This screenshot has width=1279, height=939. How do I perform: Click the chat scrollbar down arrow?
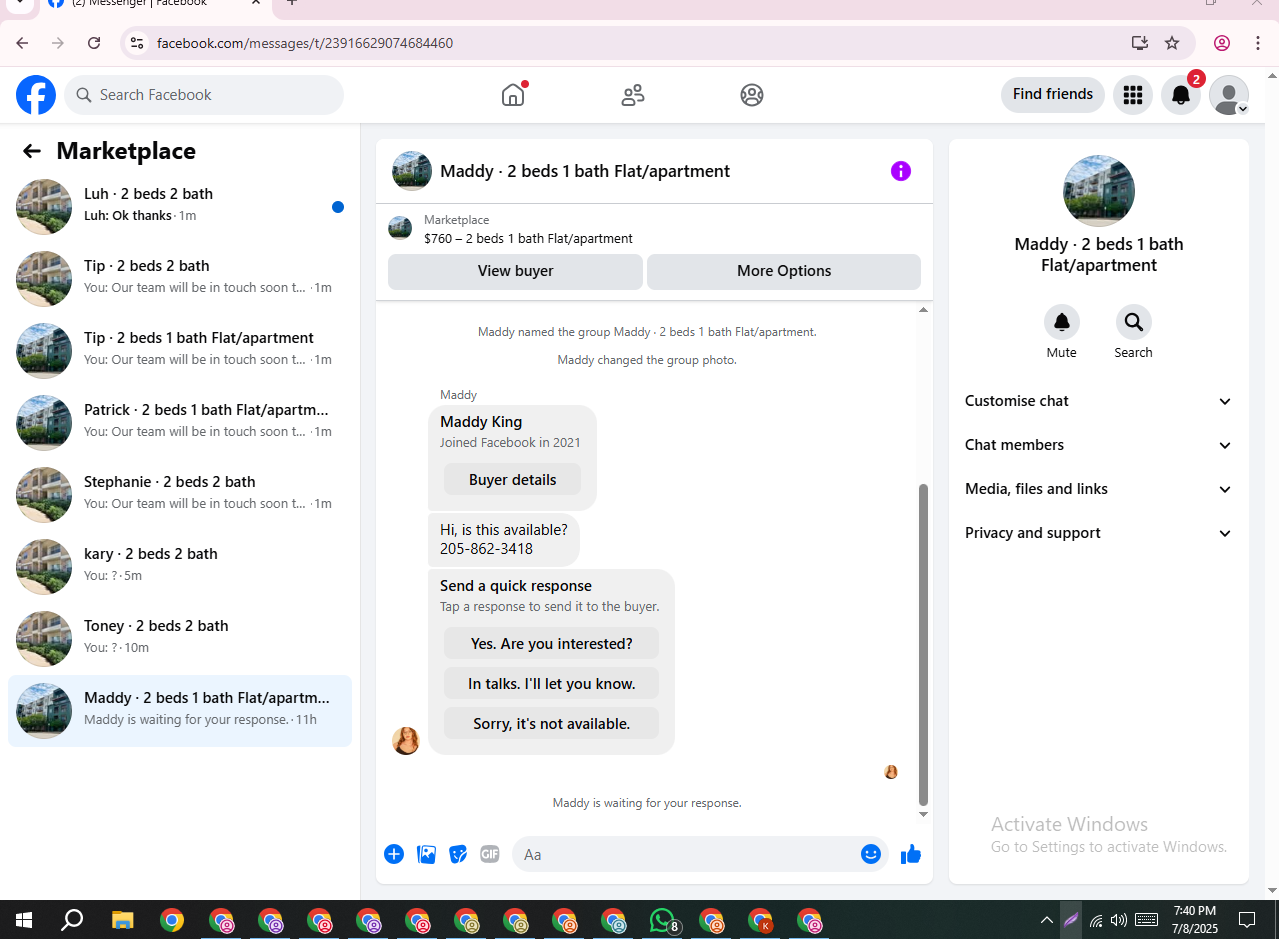pyautogui.click(x=923, y=814)
